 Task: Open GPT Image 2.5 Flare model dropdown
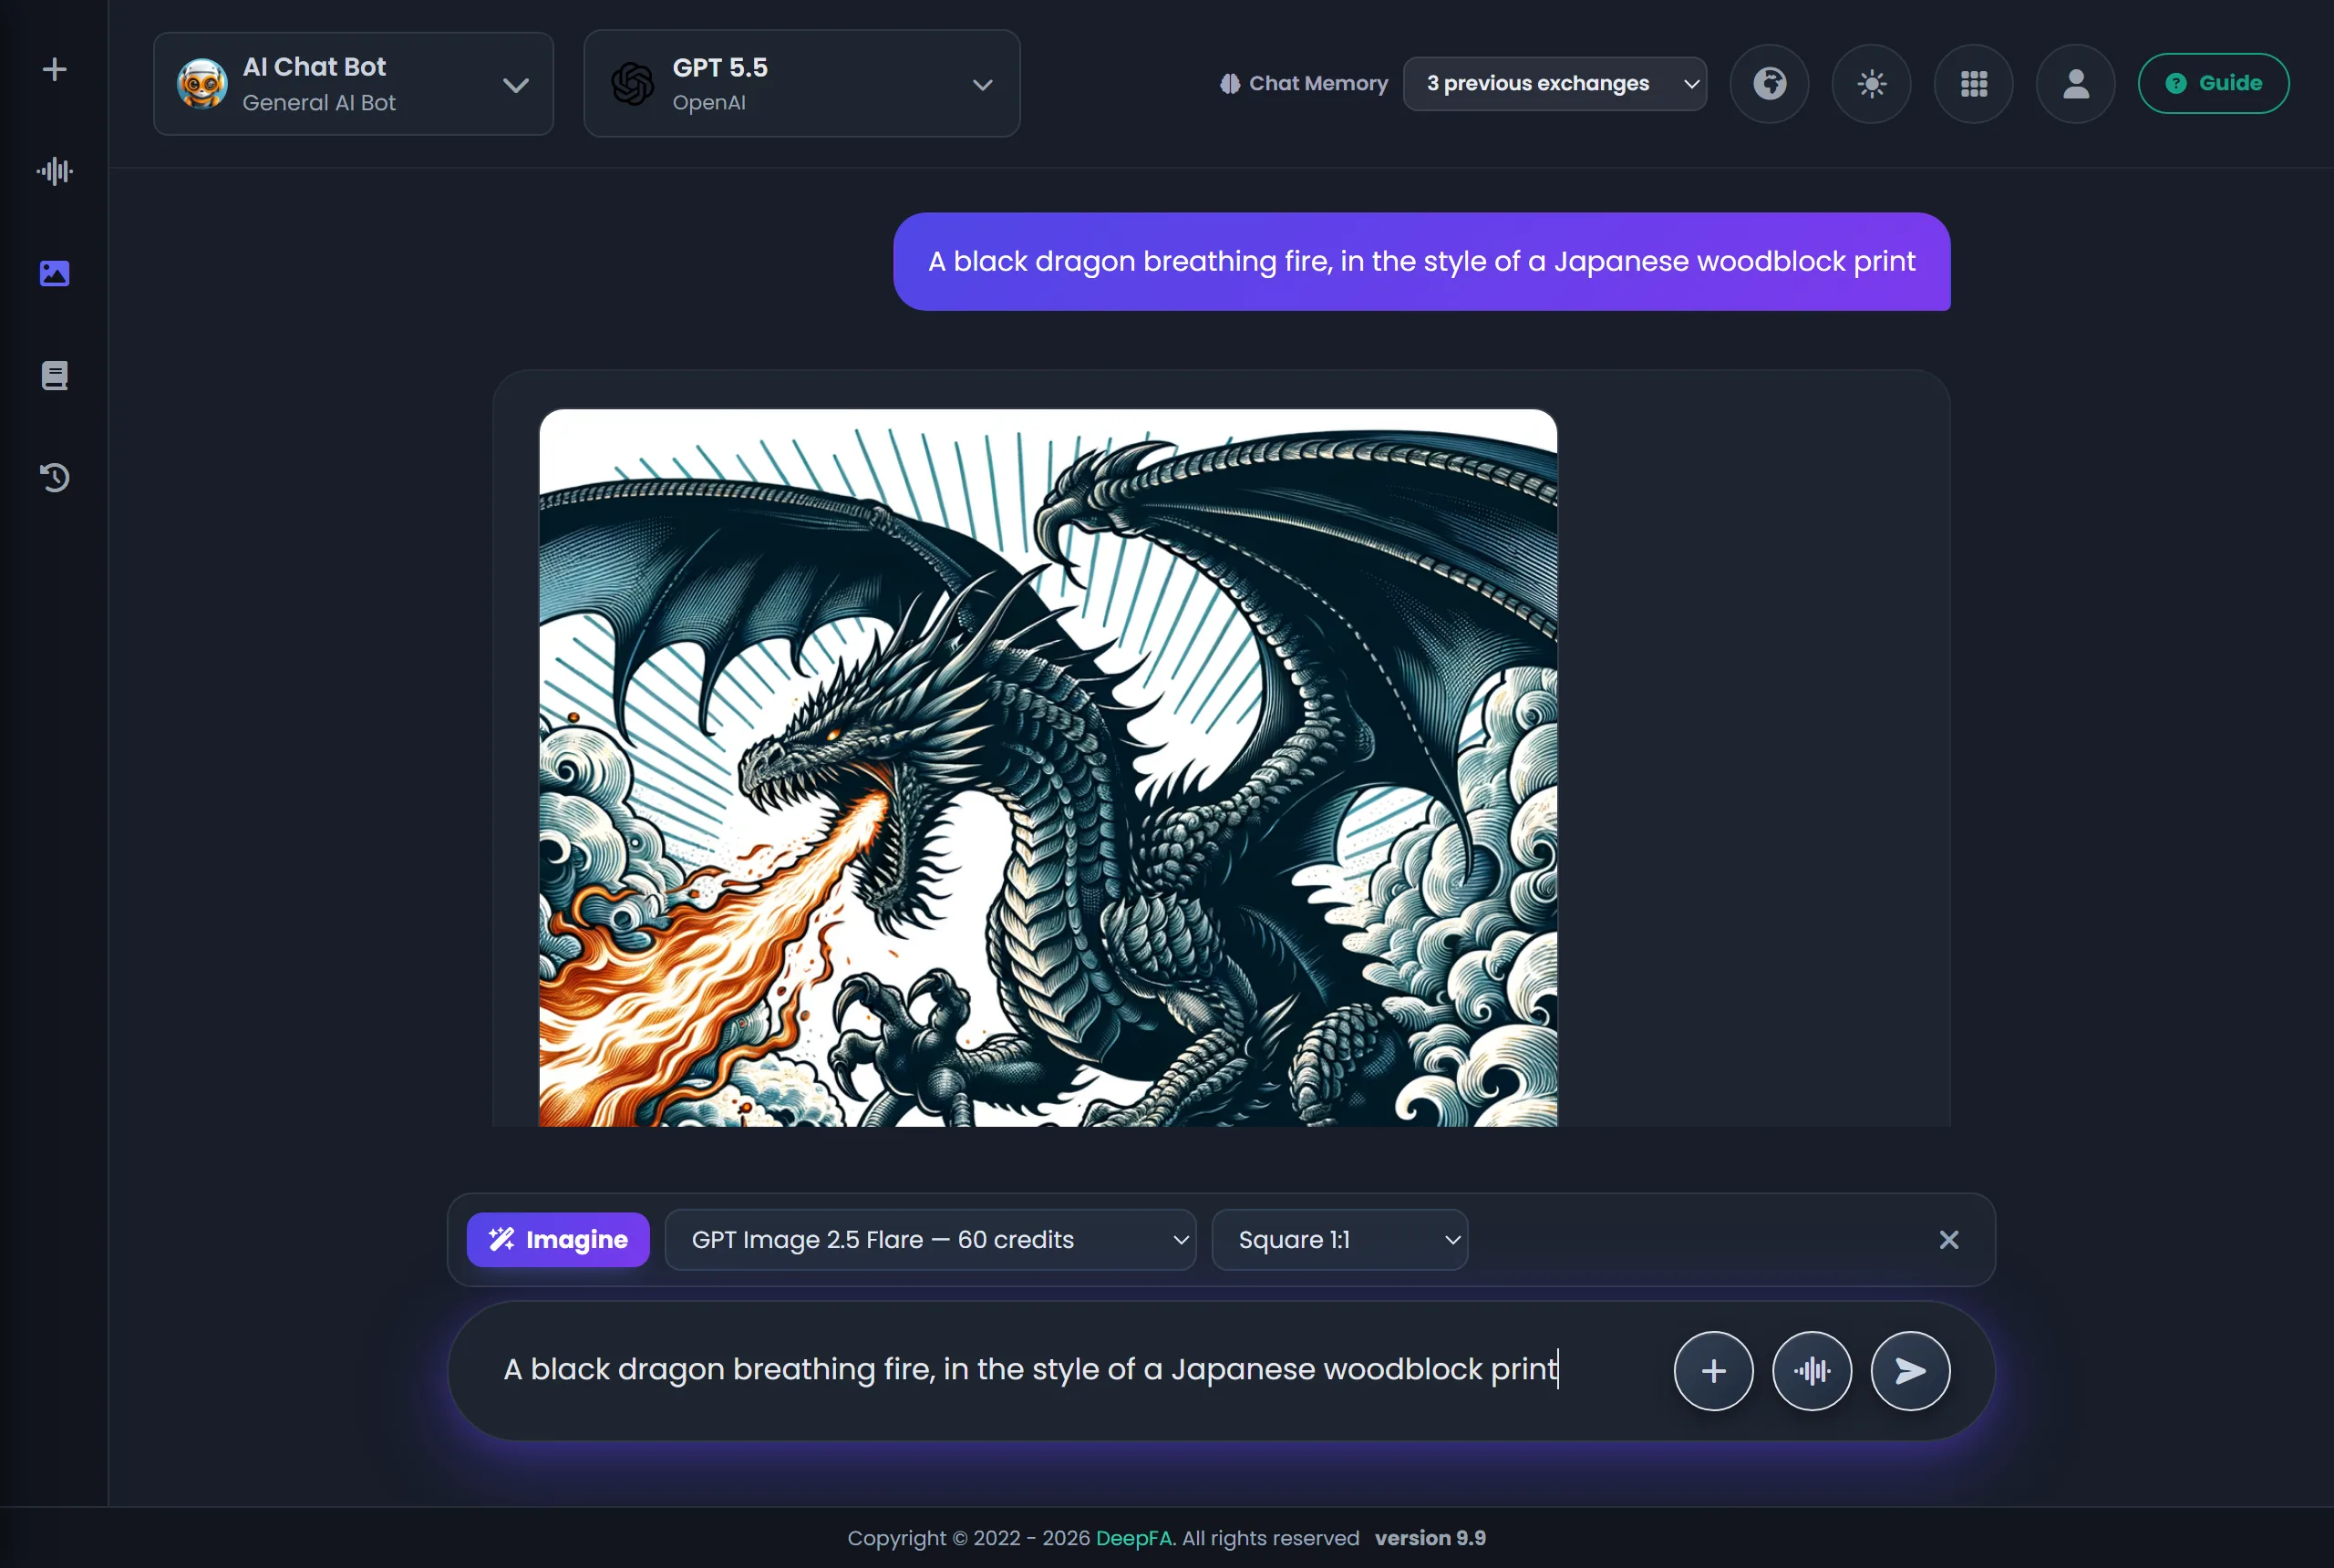coord(930,1239)
